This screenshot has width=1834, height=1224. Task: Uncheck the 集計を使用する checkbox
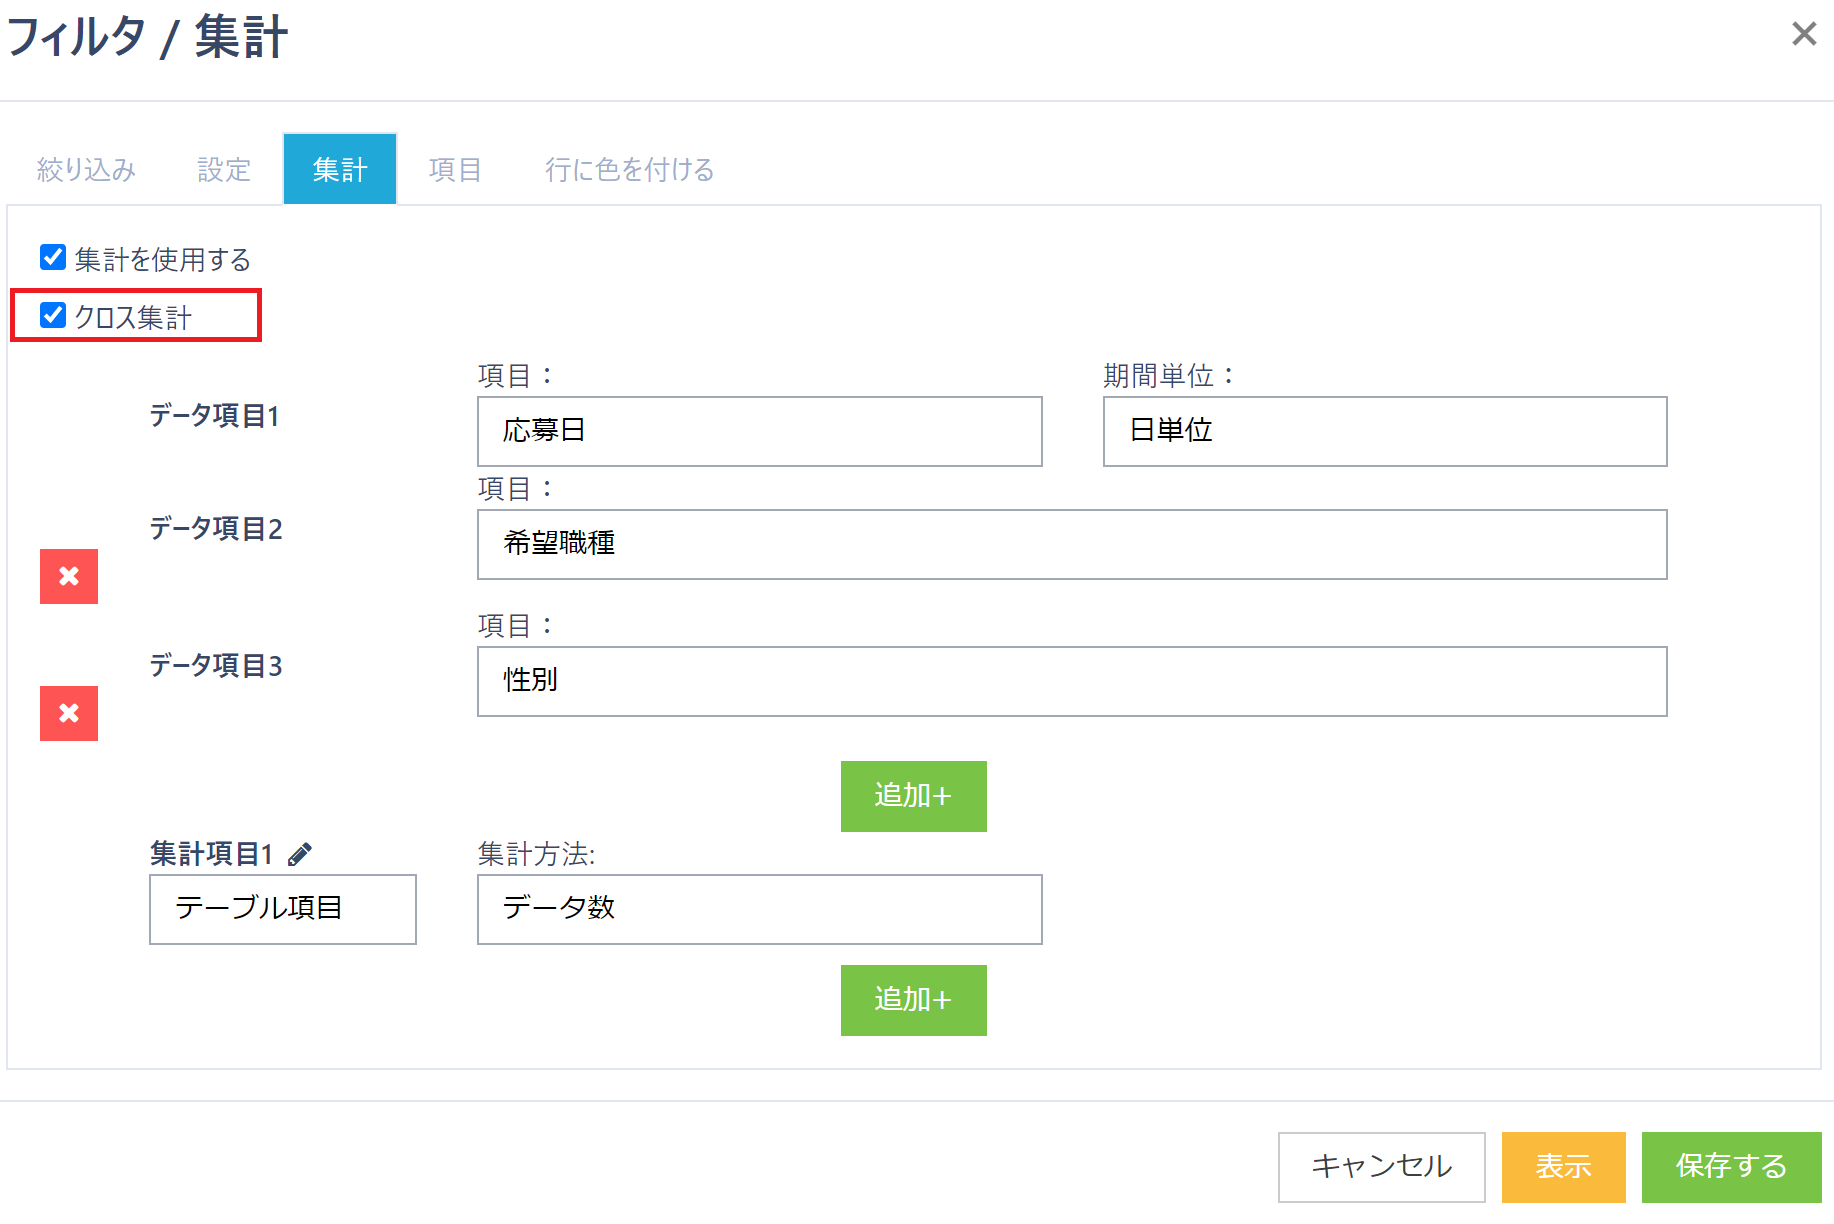pyautogui.click(x=51, y=257)
